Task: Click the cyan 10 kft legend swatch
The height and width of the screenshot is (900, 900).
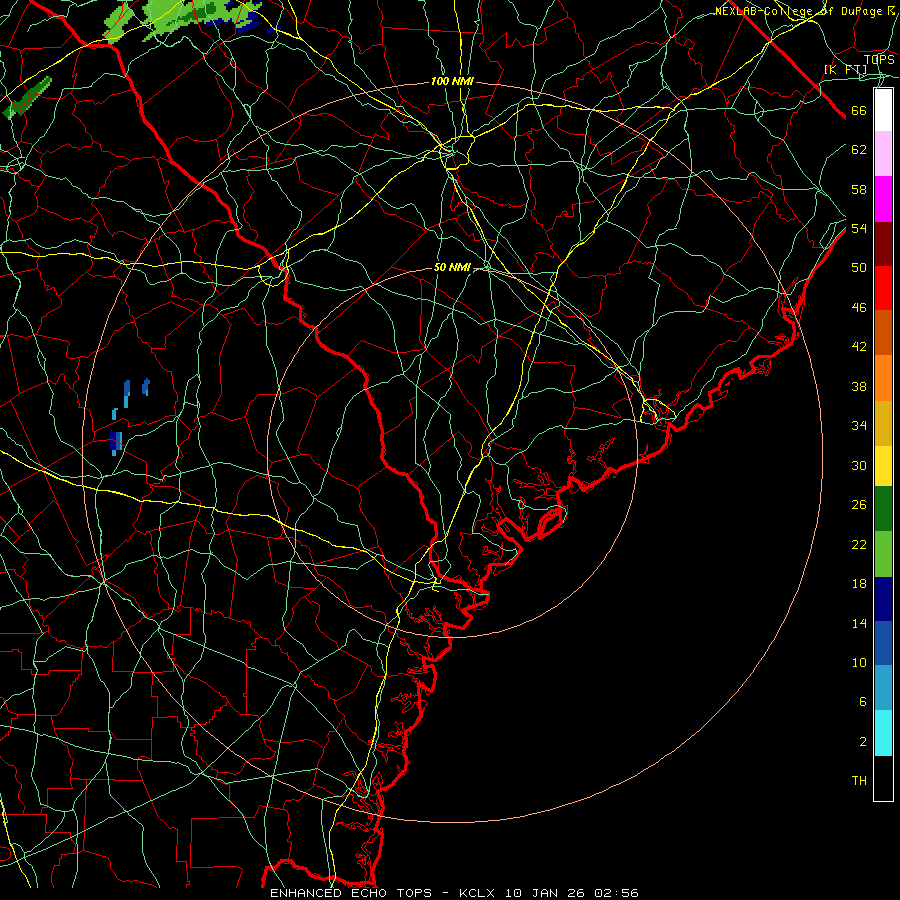Action: [883, 733]
